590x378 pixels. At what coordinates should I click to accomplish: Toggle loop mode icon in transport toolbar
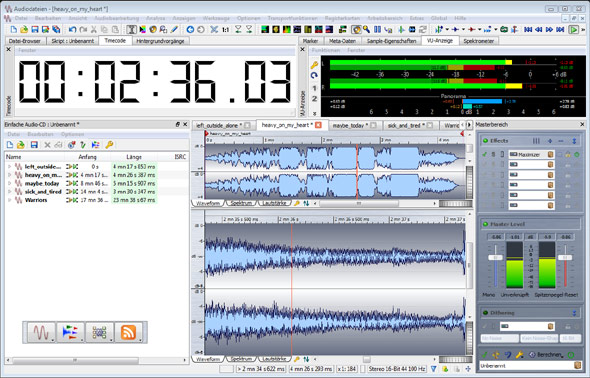504,29
